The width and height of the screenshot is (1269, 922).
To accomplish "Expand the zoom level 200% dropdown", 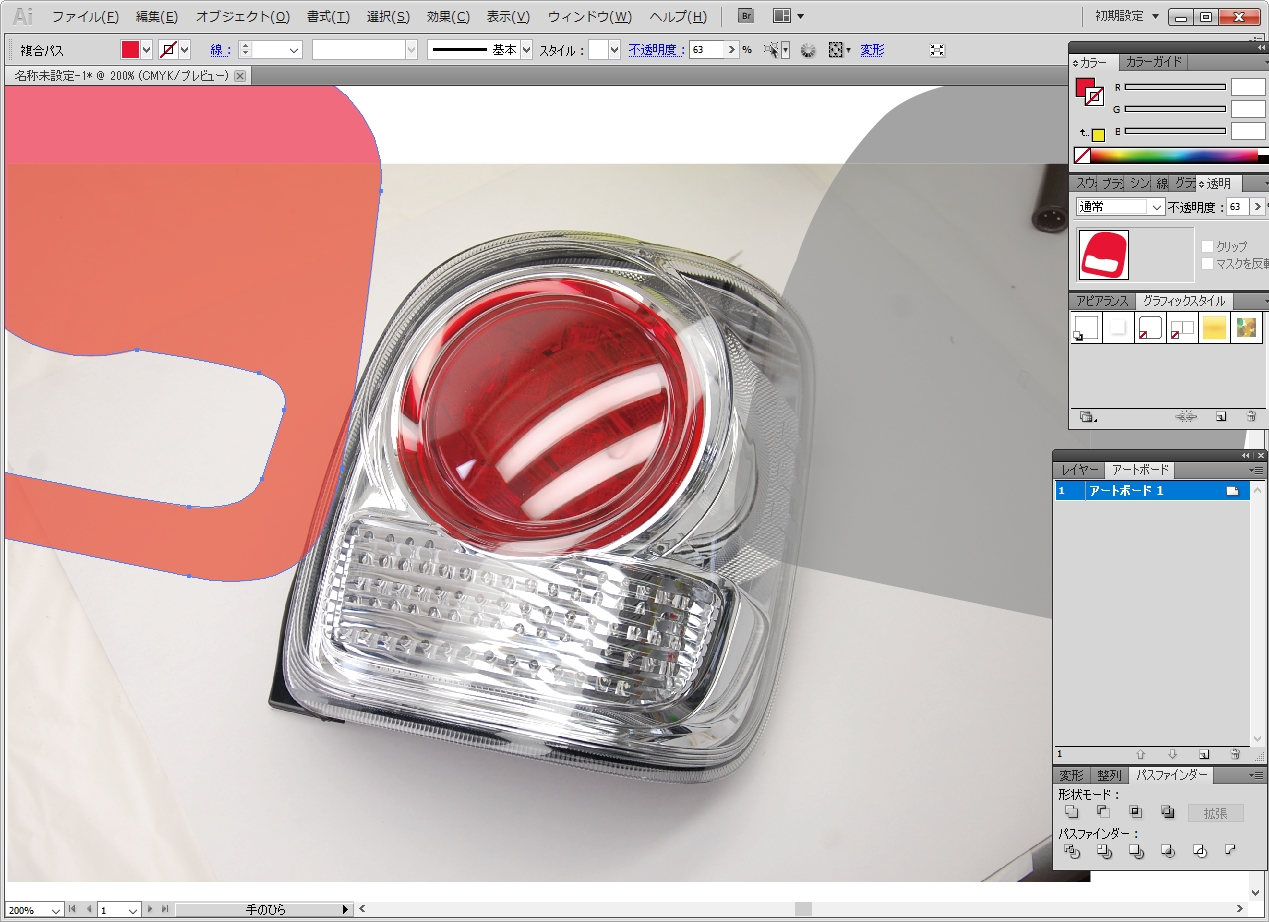I will (x=55, y=910).
